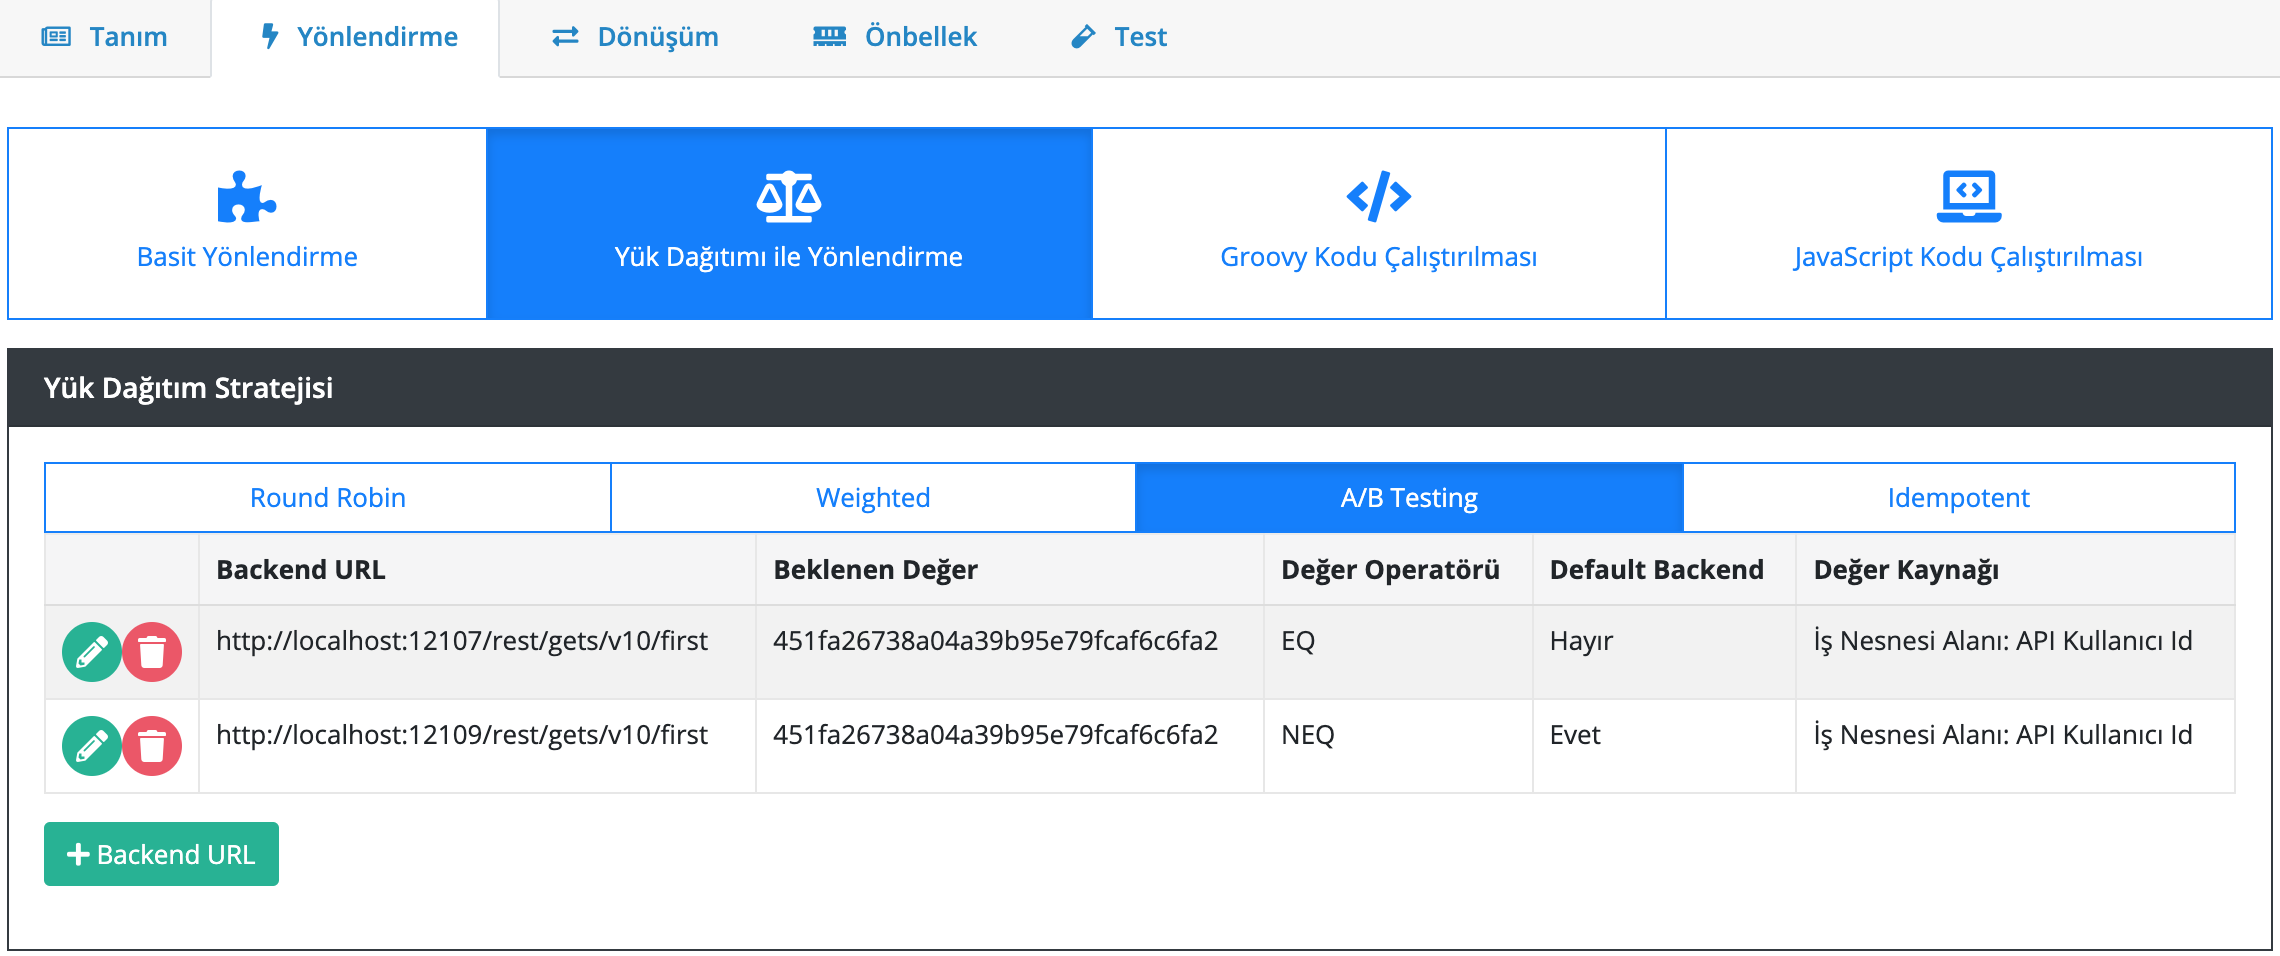Click the Yük Dağıtım Stratejisi heading

point(188,388)
